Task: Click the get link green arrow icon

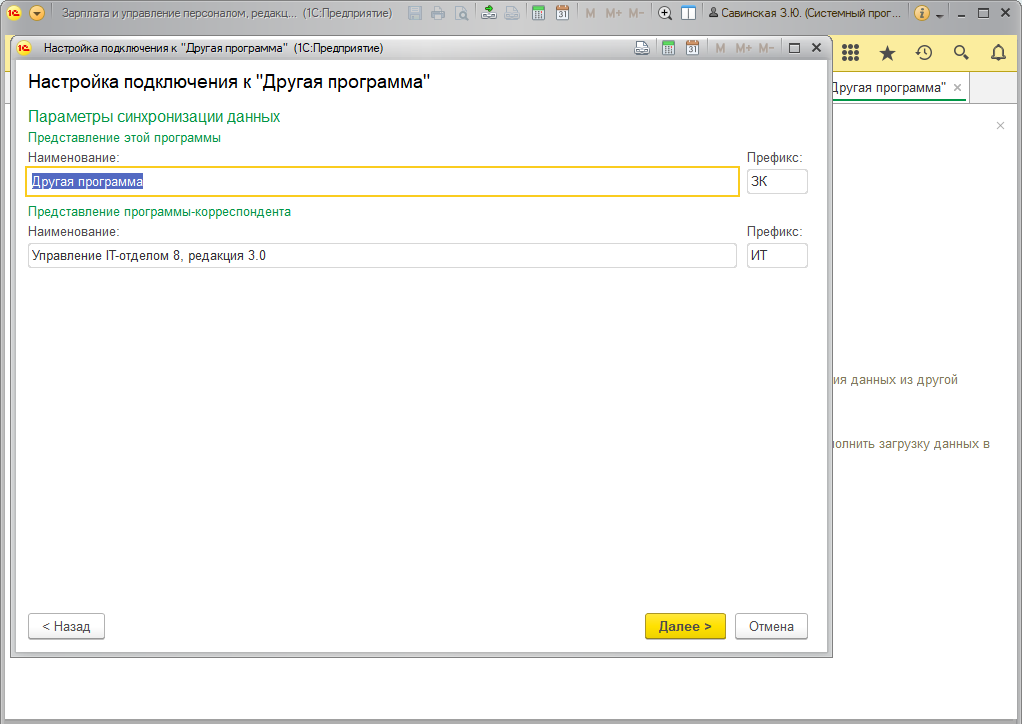Action: [x=488, y=14]
